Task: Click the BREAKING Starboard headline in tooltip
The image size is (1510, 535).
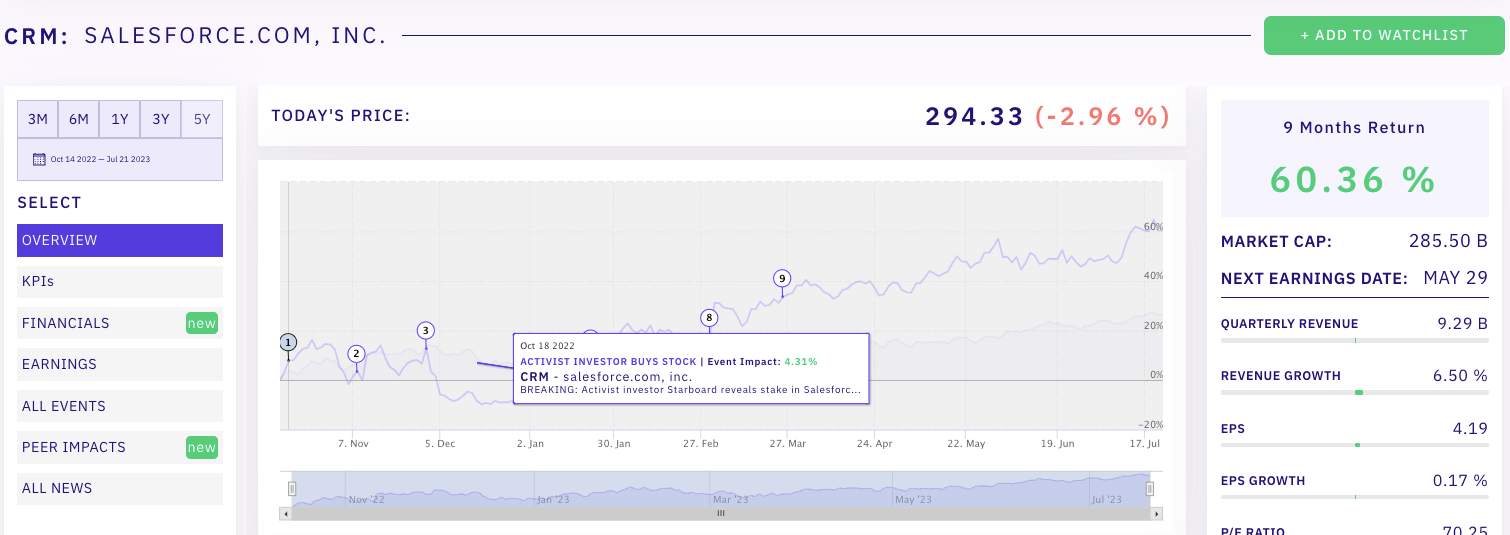Action: coord(691,390)
